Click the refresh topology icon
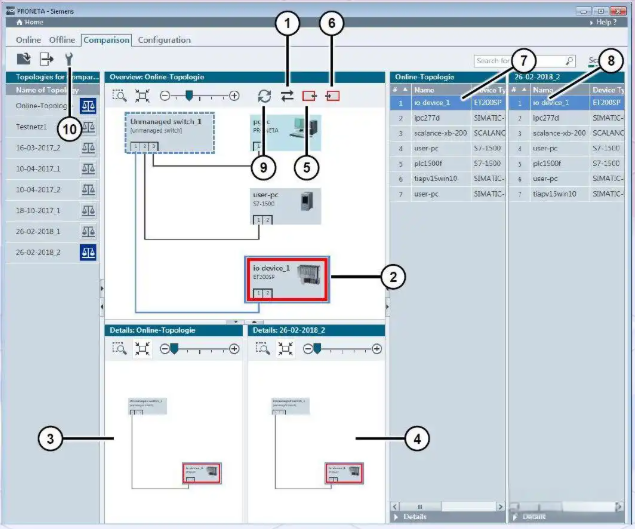 coord(264,96)
